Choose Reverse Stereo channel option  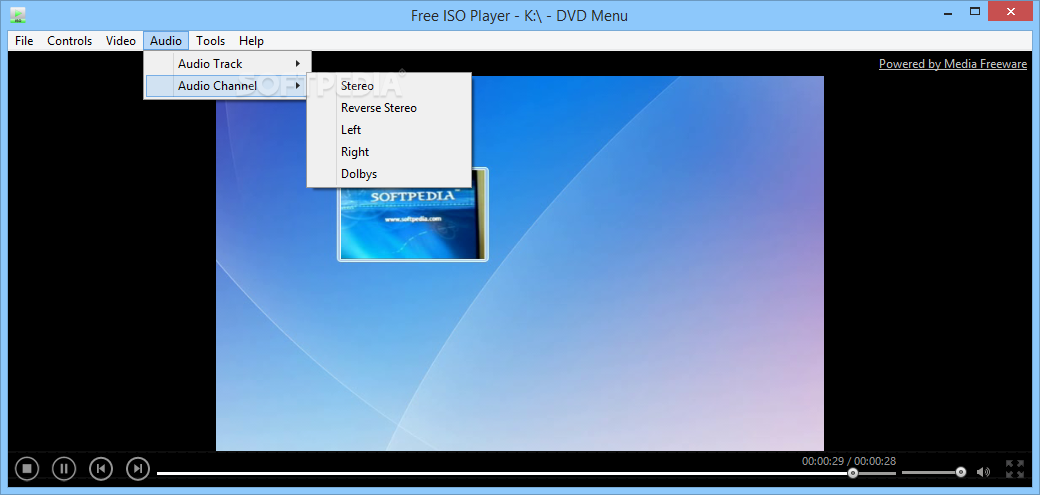click(x=389, y=107)
